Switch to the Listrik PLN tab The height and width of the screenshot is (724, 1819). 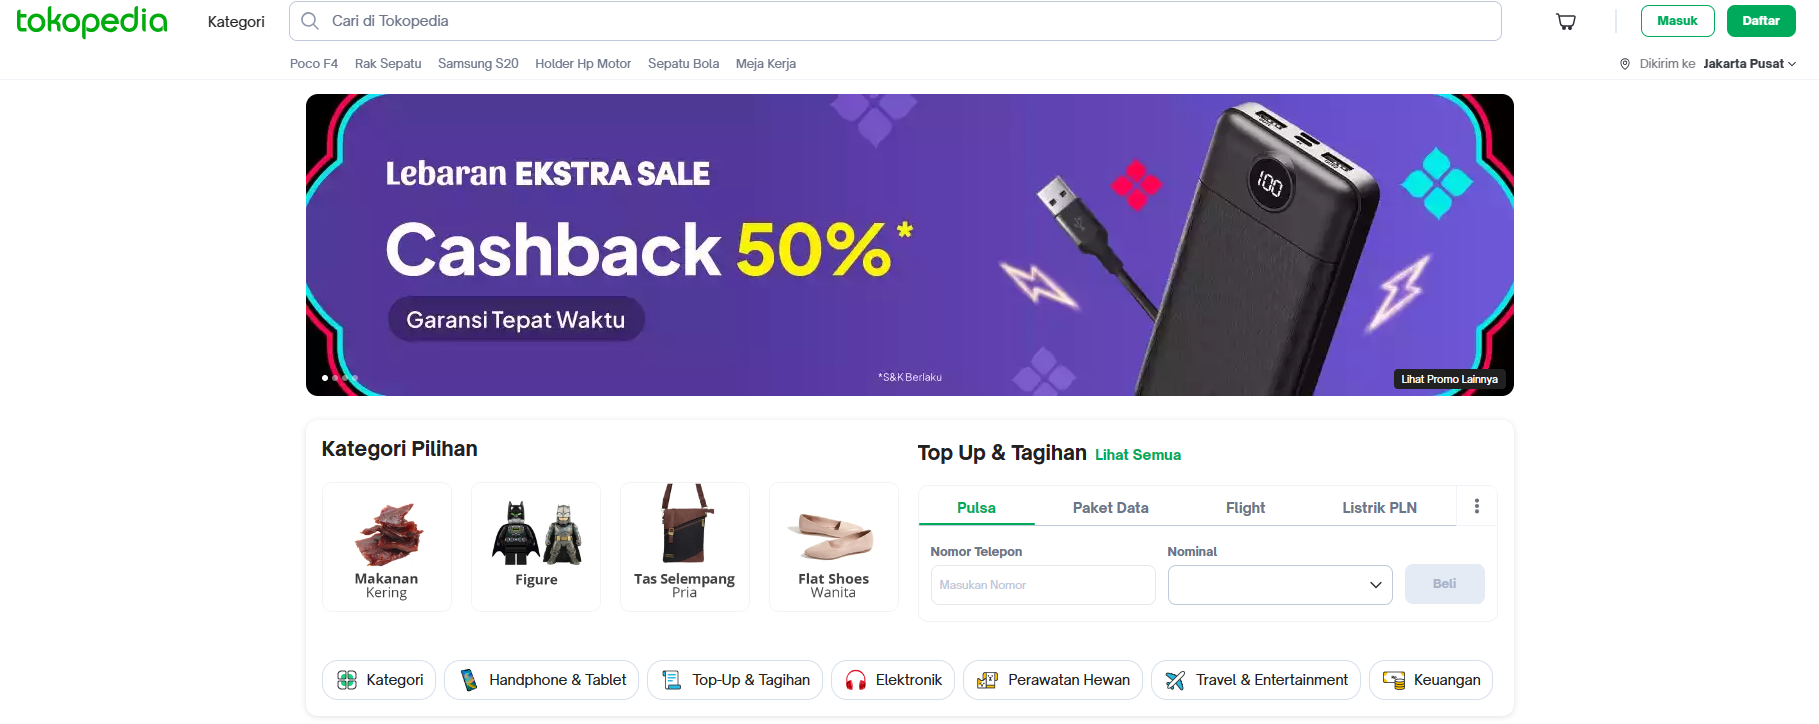pyautogui.click(x=1379, y=508)
